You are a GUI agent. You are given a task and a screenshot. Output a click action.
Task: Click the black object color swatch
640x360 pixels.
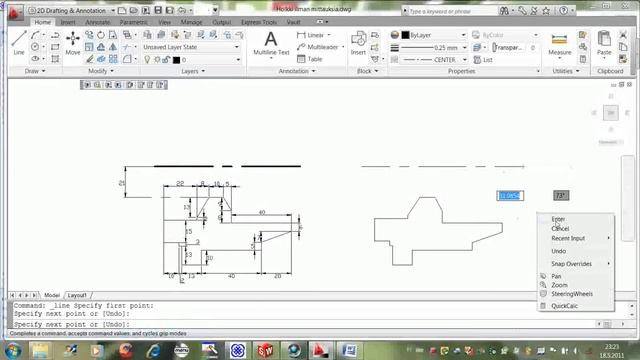coord(405,35)
